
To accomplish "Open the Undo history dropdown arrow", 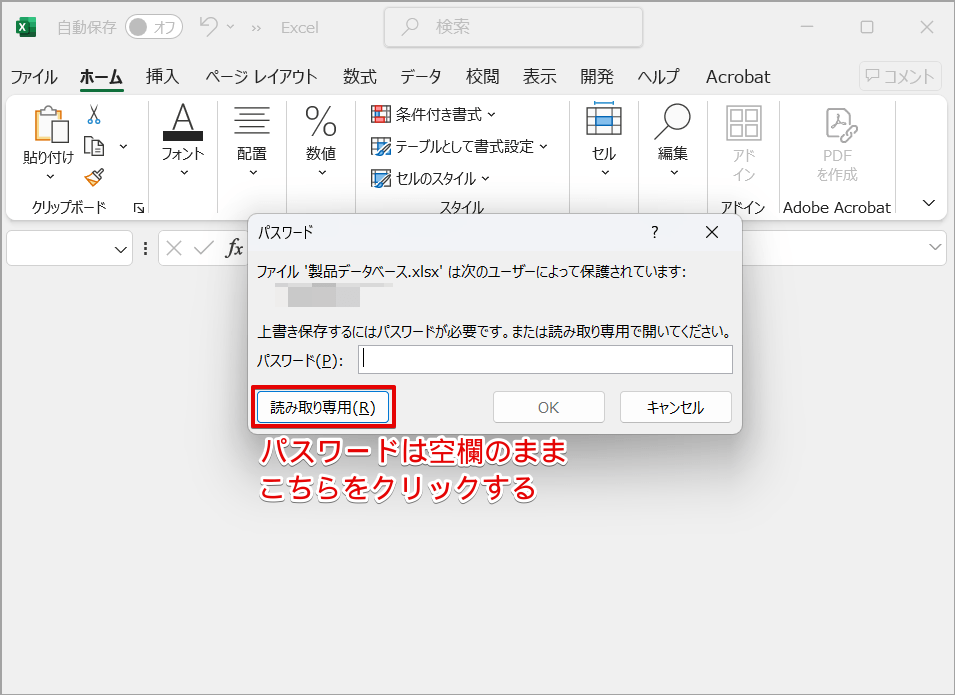I will point(230,27).
